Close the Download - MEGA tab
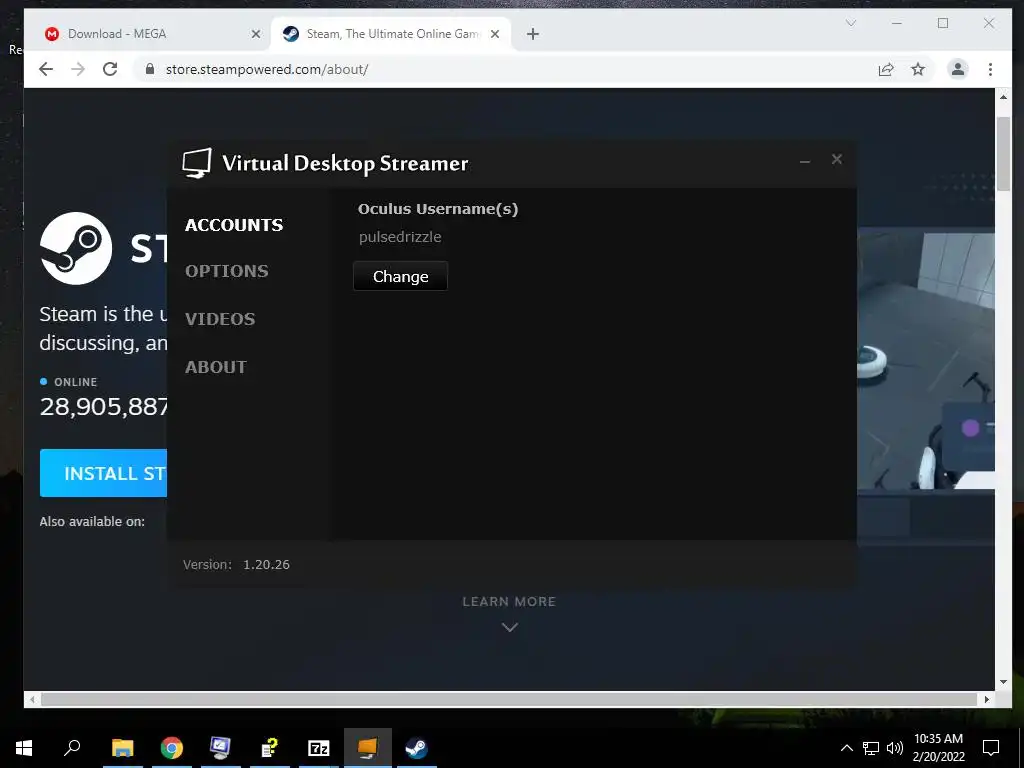1024x768 pixels. pyautogui.click(x=255, y=34)
